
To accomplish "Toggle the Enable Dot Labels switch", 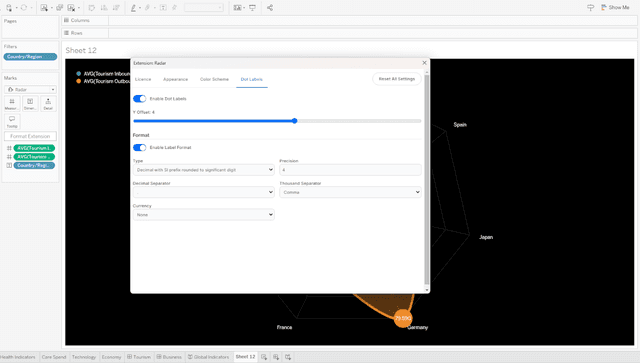I will pos(140,98).
